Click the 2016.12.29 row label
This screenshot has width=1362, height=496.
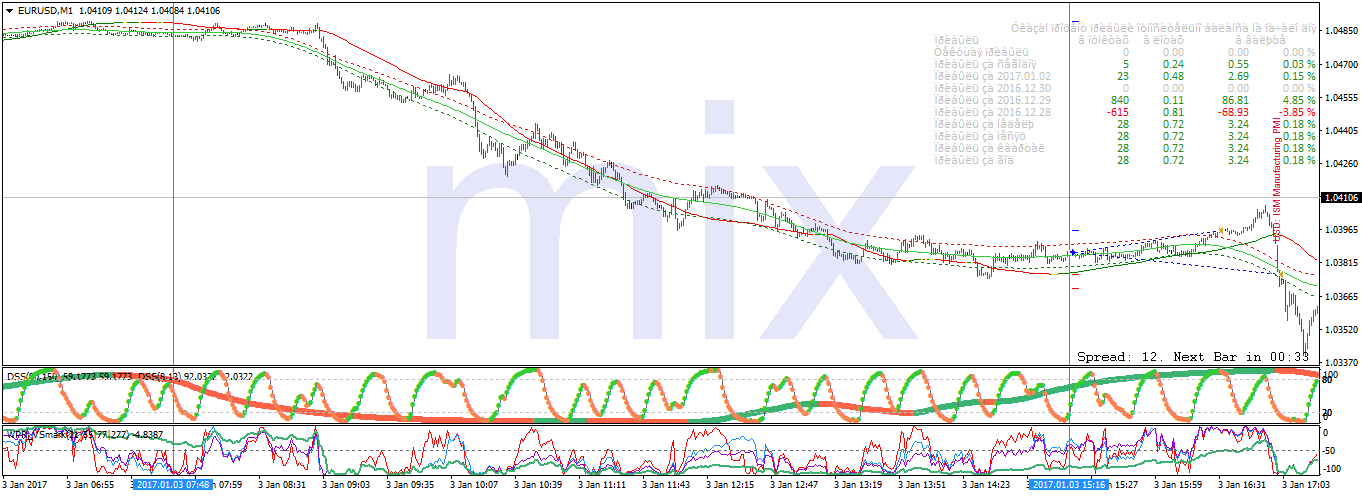pos(992,100)
